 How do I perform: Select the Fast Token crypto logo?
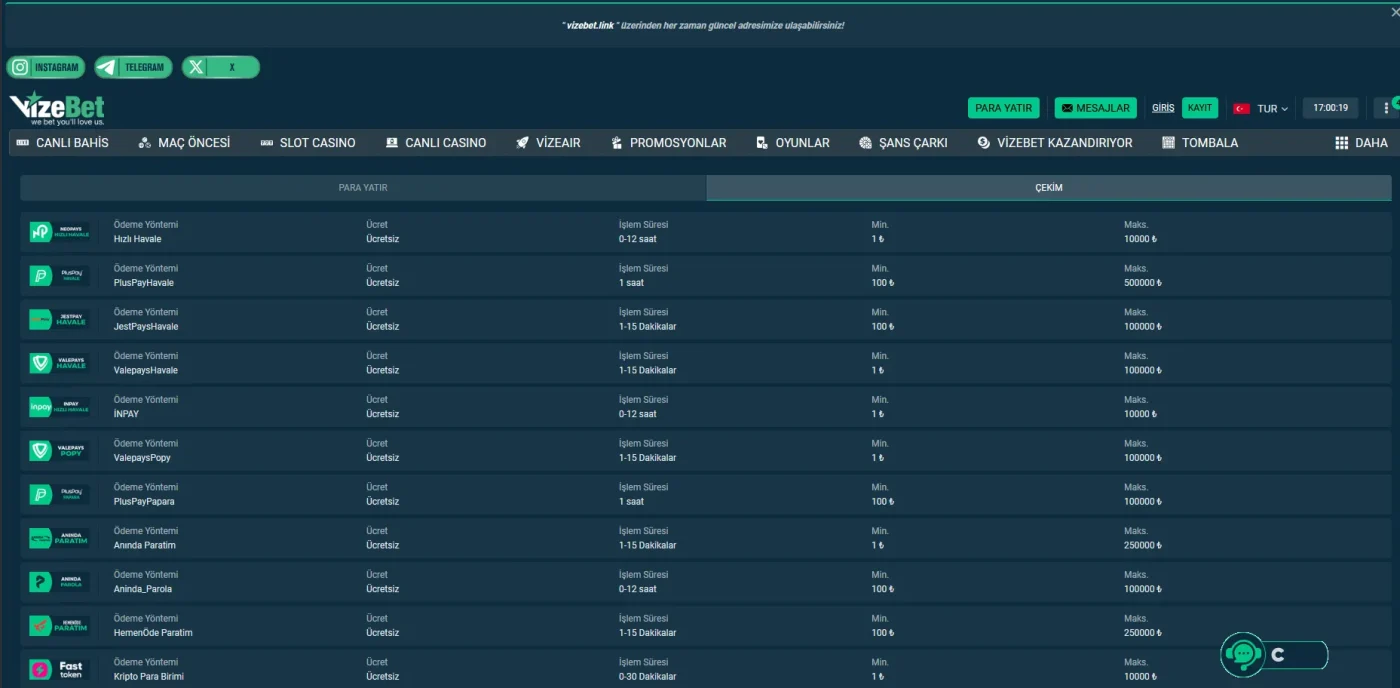click(x=59, y=670)
